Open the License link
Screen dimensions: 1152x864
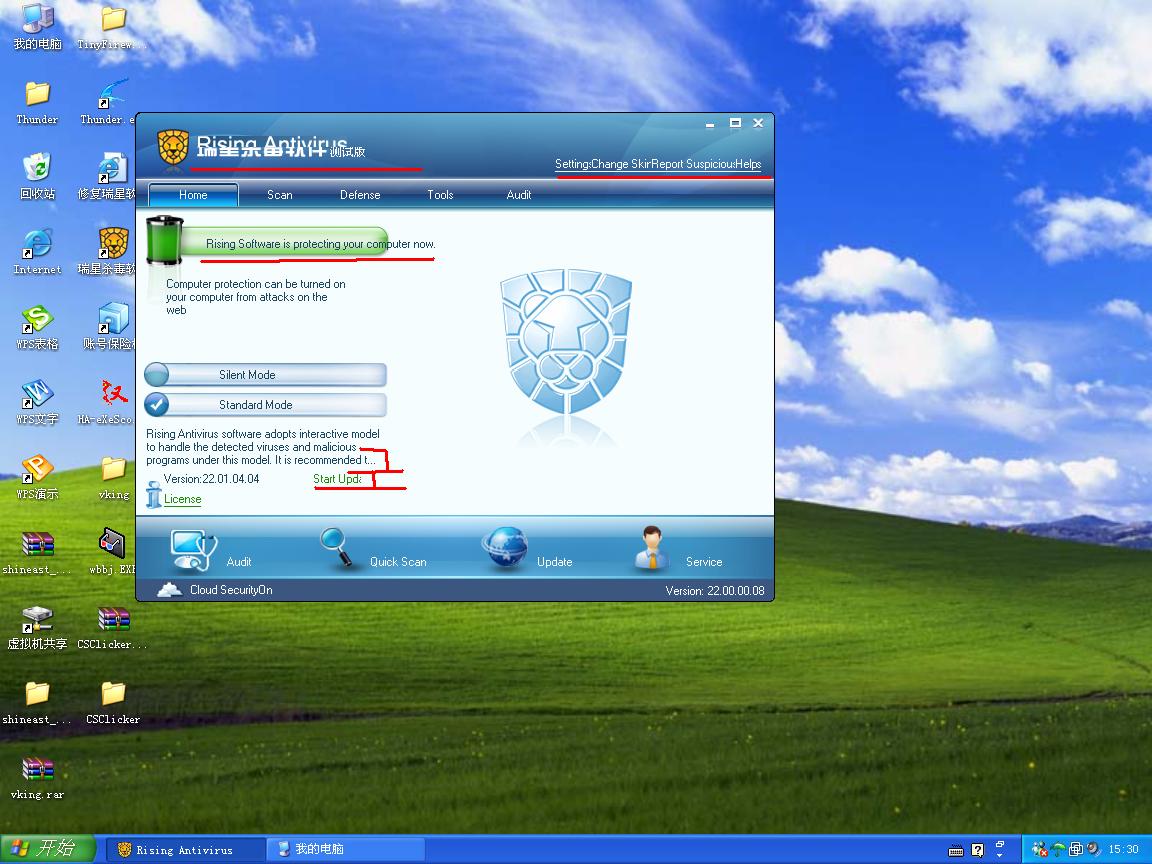click(182, 499)
